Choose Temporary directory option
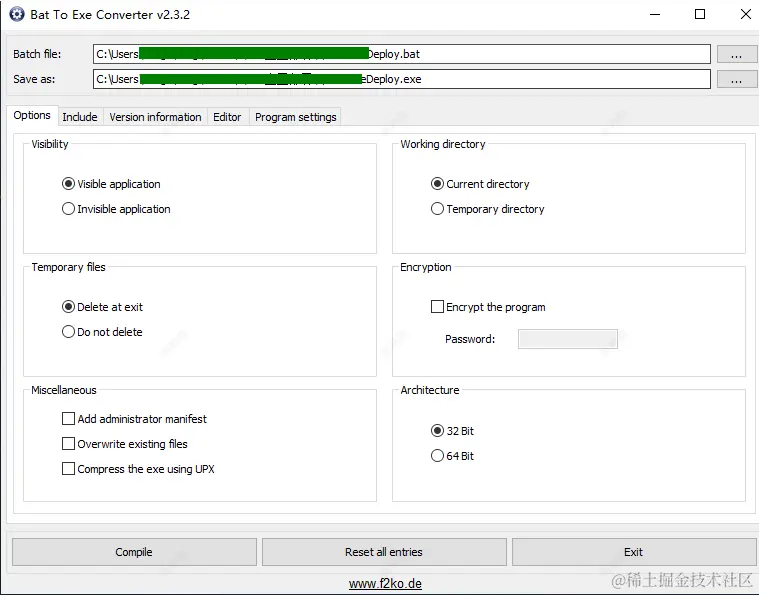The width and height of the screenshot is (759, 595). pos(487,209)
